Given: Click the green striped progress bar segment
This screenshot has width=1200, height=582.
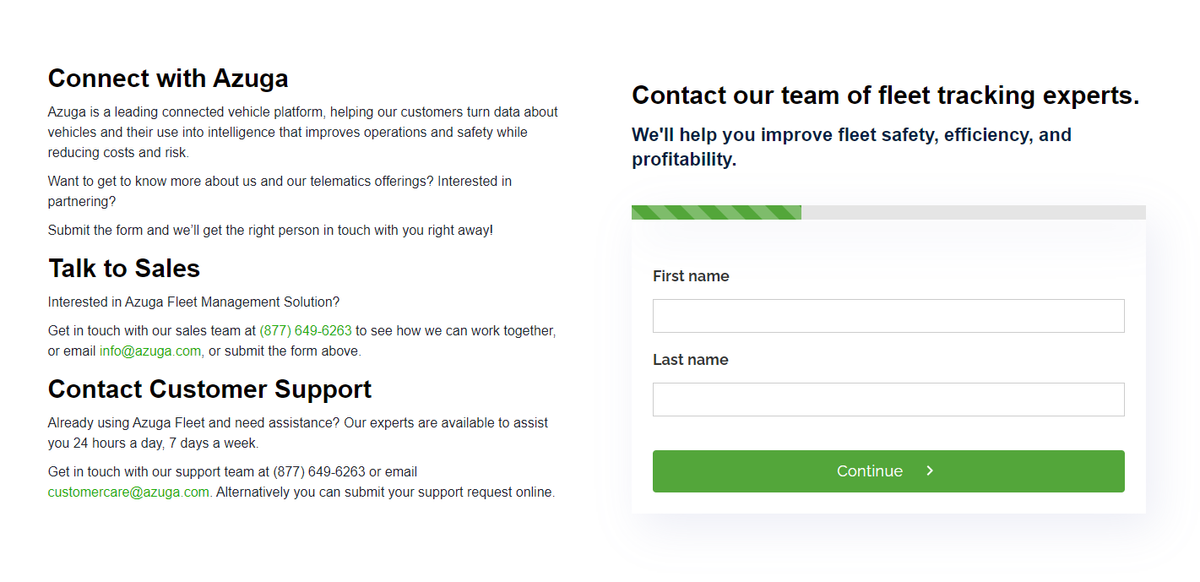Looking at the screenshot, I should click(x=716, y=212).
